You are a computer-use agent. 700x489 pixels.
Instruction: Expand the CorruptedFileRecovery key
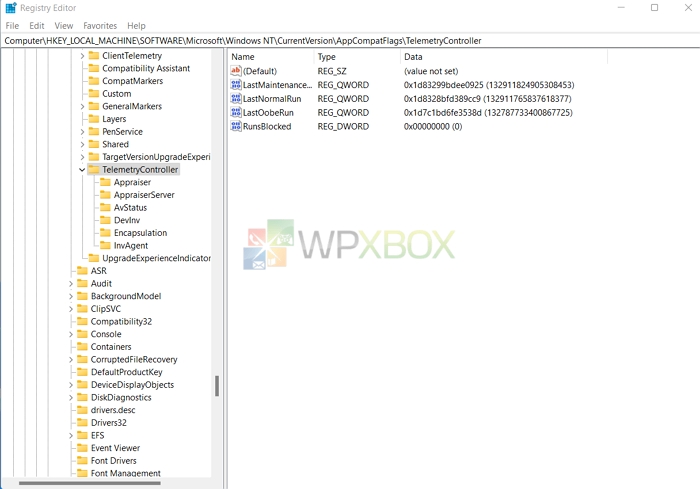tap(71, 359)
